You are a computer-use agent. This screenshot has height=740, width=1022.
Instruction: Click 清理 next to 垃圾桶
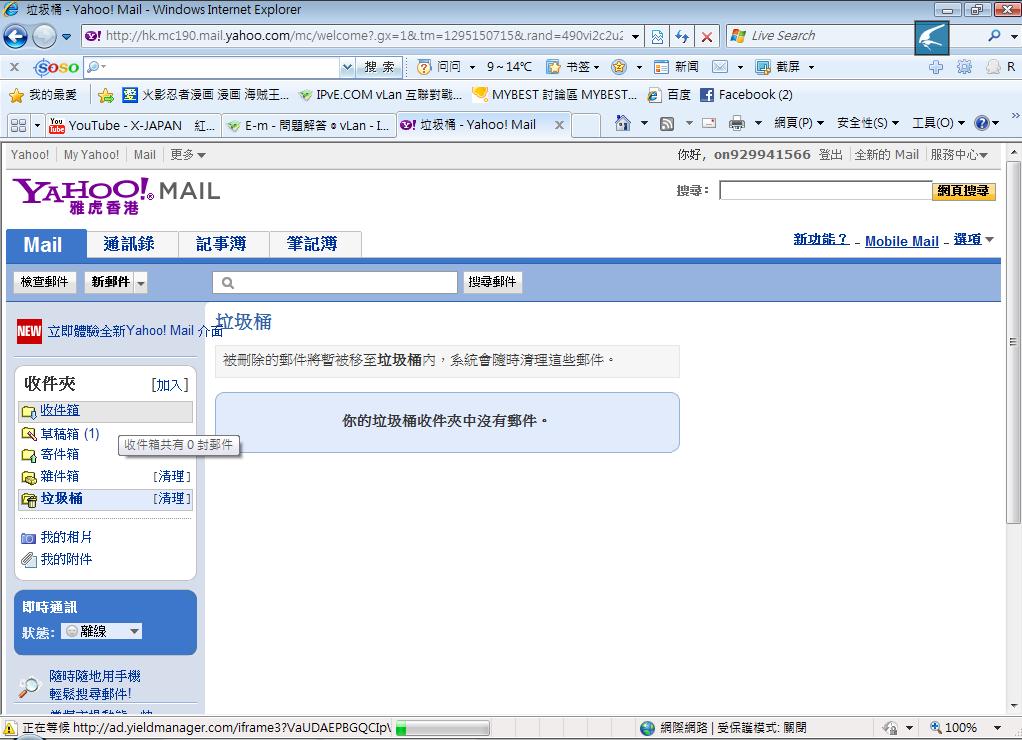pos(172,499)
